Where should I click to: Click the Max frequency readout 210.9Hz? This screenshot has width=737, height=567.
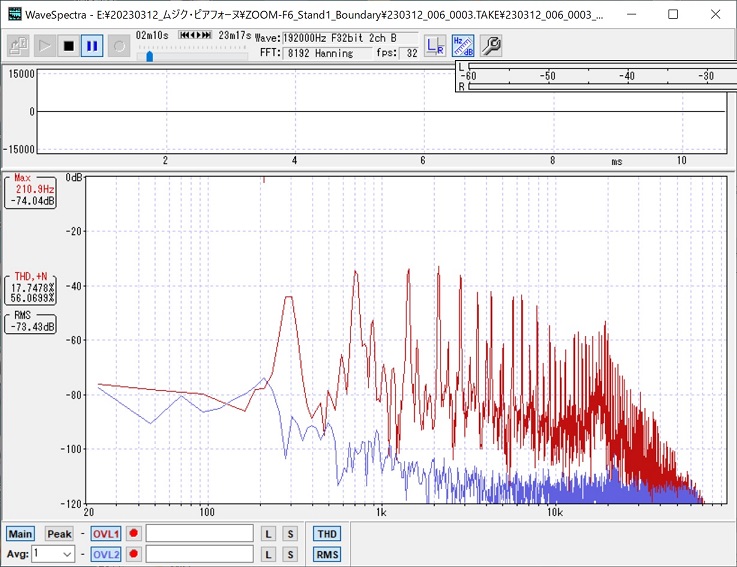click(35, 189)
